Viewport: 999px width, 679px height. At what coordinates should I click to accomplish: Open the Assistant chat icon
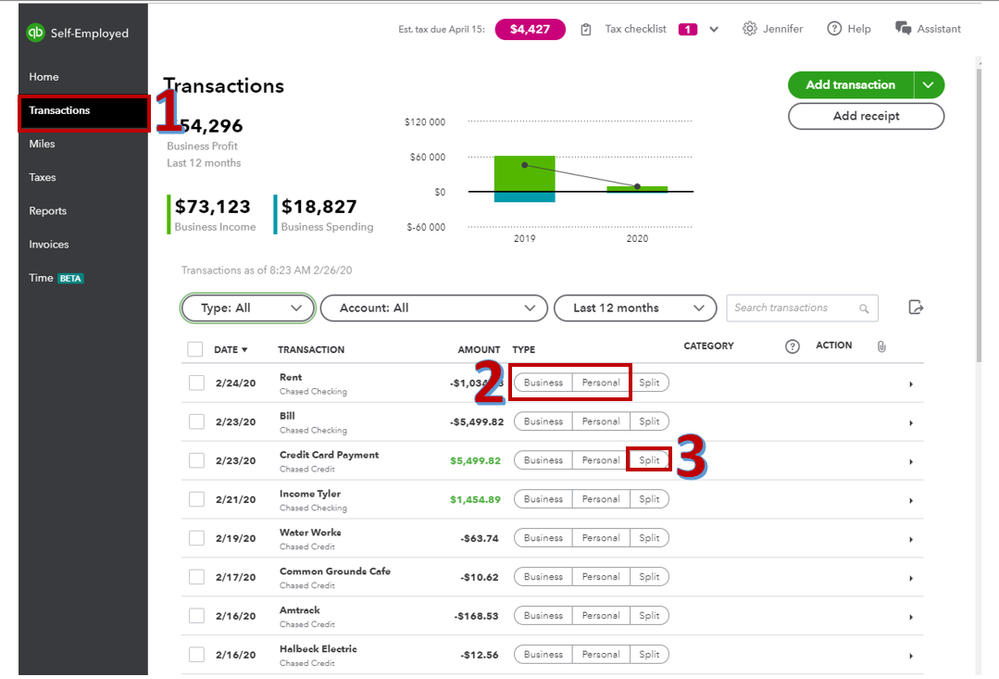tap(903, 29)
